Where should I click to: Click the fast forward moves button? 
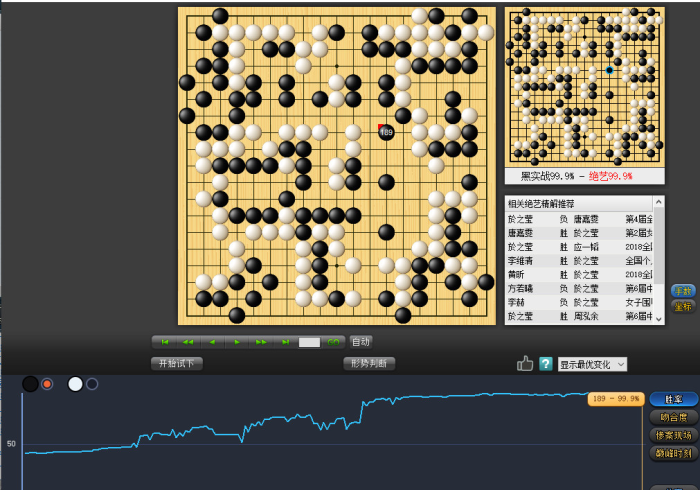(261, 342)
